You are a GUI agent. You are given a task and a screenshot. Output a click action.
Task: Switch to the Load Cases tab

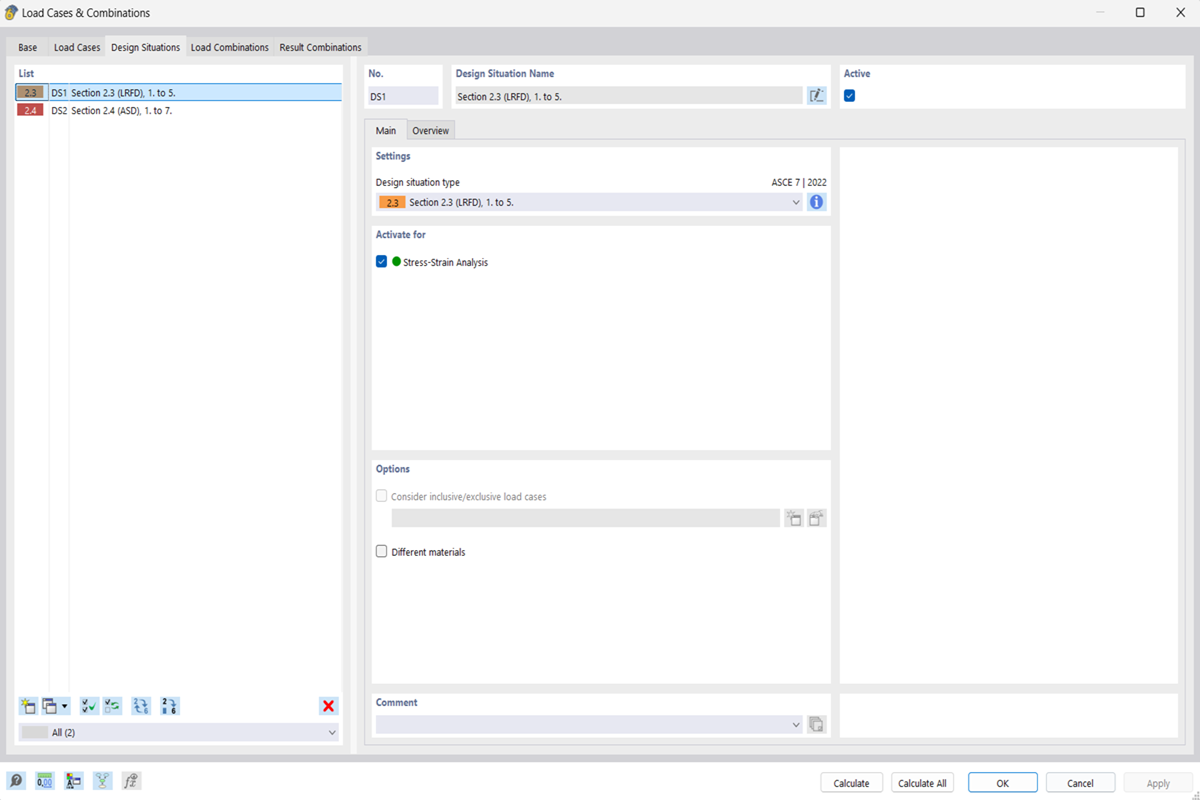point(77,47)
